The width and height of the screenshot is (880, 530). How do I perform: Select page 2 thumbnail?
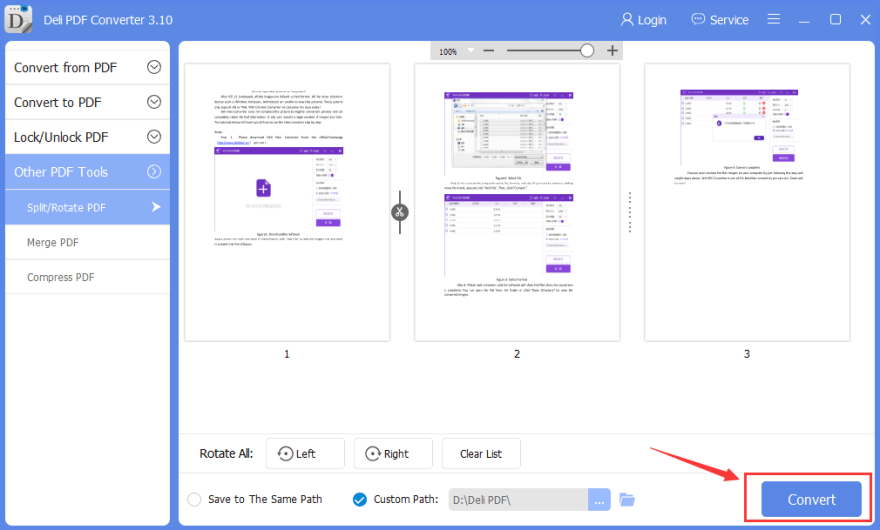pos(517,202)
